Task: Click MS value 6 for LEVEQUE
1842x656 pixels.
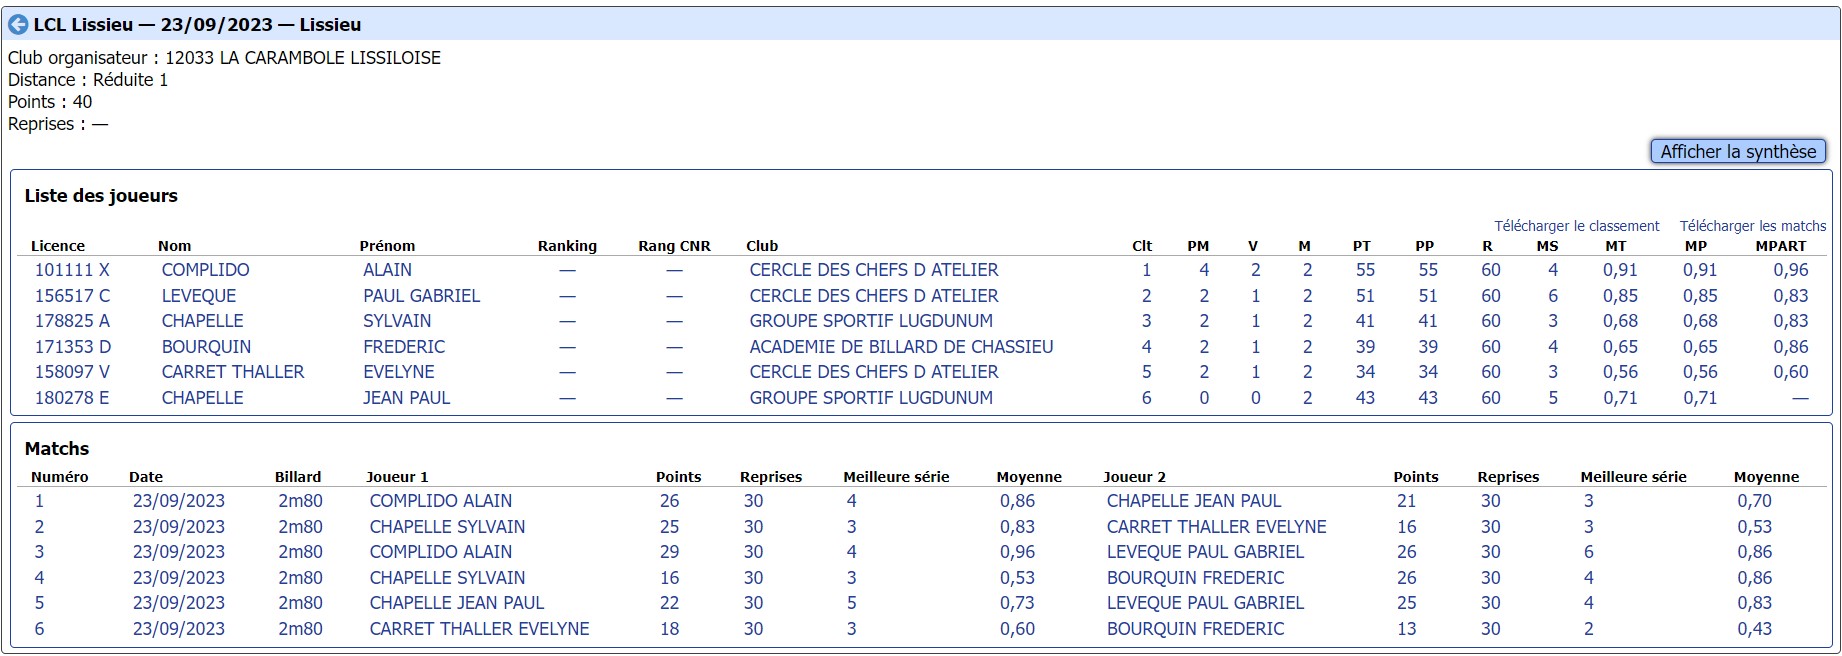Action: (x=1553, y=296)
